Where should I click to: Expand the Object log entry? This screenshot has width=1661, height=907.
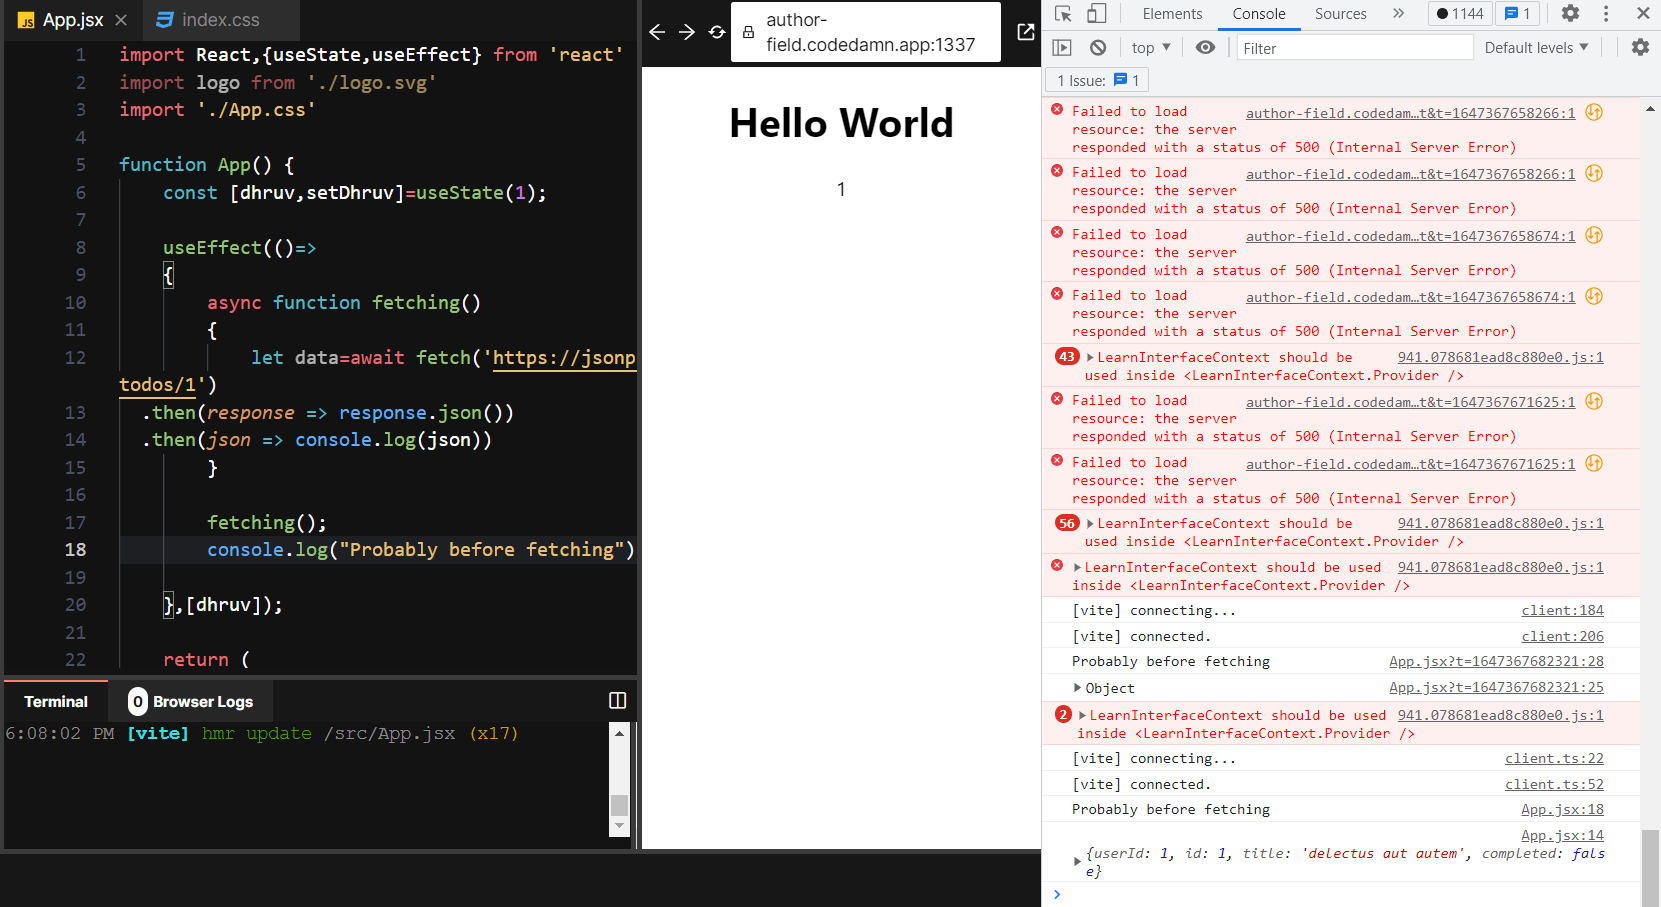(1077, 688)
